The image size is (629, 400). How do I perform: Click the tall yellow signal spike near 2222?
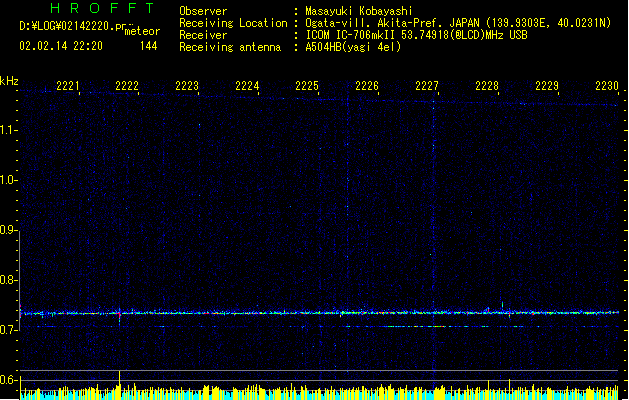pos(119,385)
